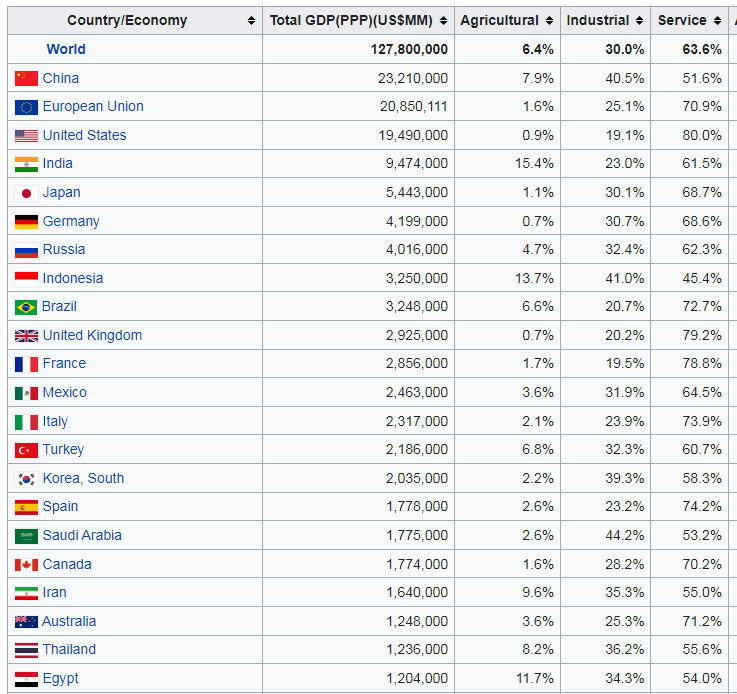Click the Italy flag icon
The image size is (737, 694).
[x=26, y=422]
